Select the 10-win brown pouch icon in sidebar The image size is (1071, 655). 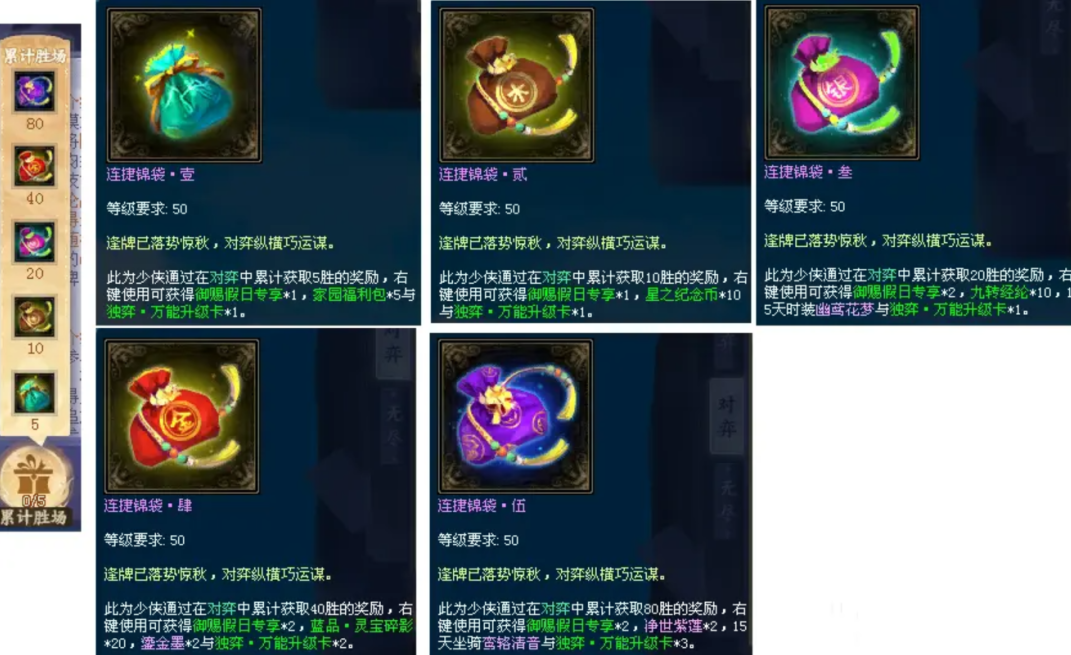click(x=34, y=316)
